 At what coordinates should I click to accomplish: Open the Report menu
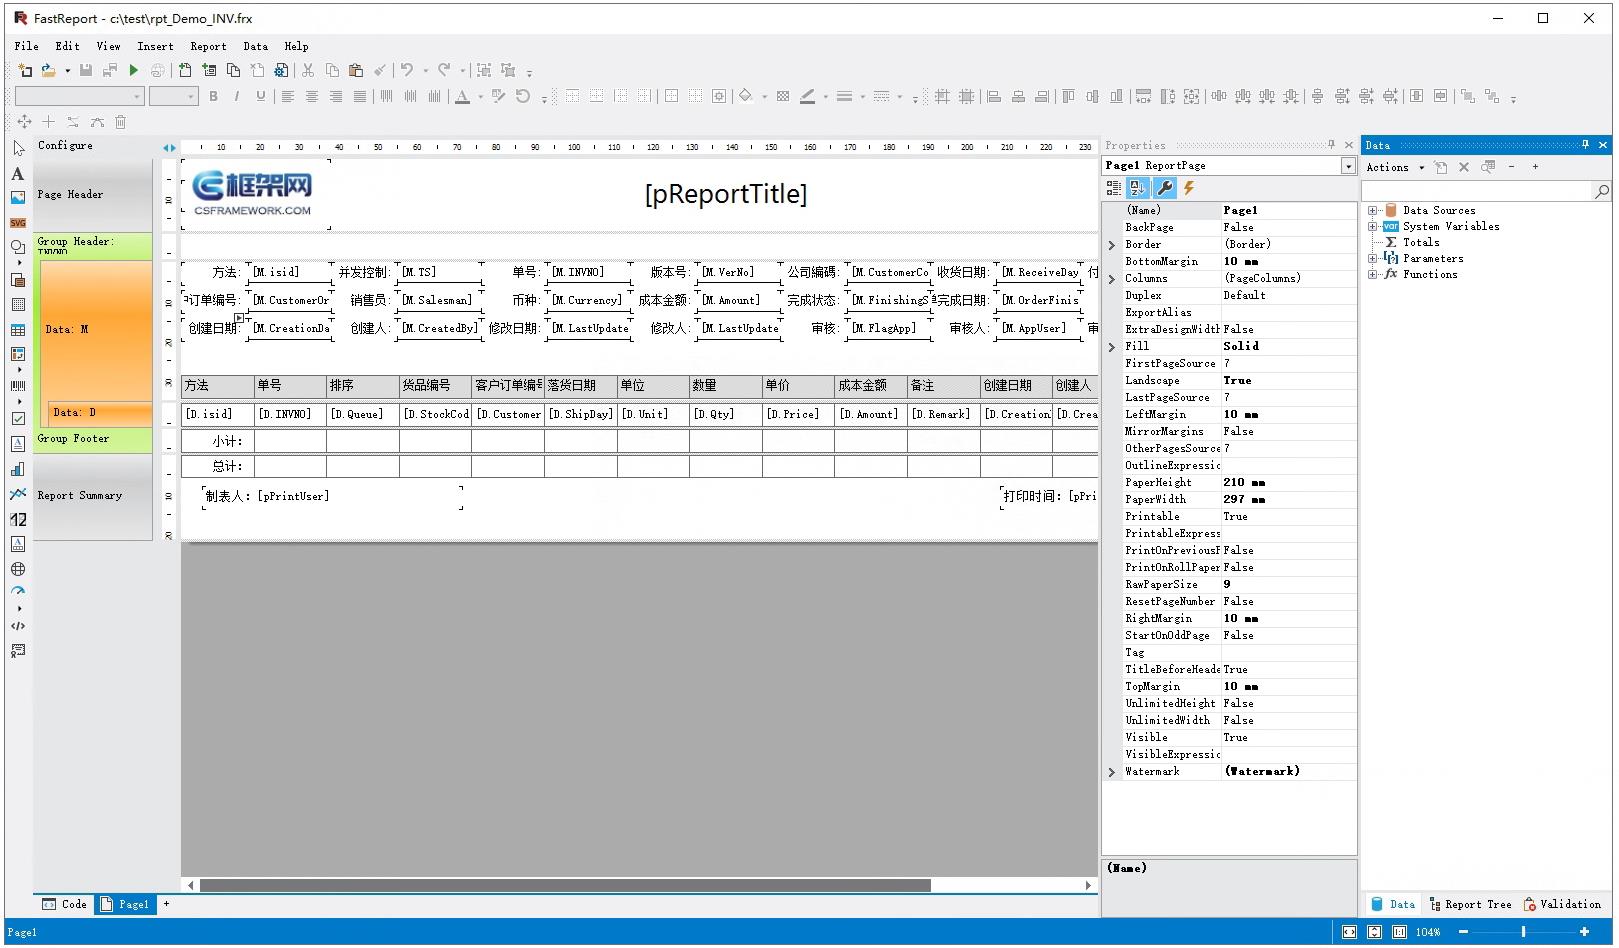point(208,46)
